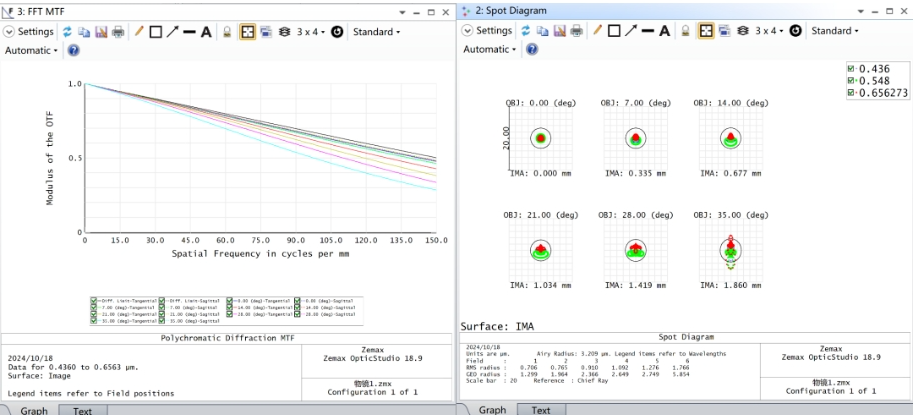
Task: Select the pencil draw tool in FFT MTF
Action: coord(138,32)
